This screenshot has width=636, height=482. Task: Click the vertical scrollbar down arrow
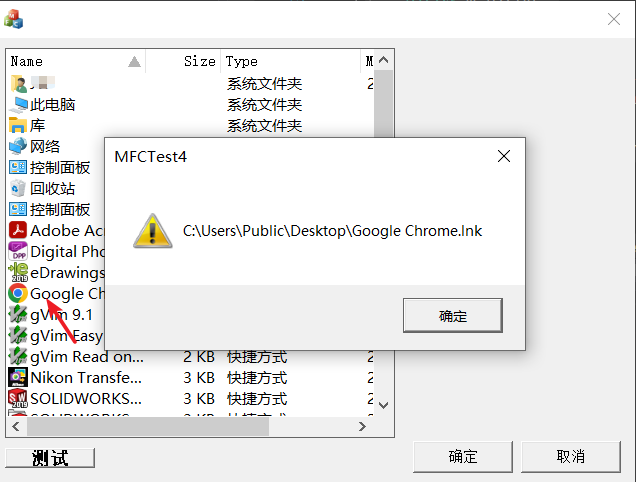point(383,405)
